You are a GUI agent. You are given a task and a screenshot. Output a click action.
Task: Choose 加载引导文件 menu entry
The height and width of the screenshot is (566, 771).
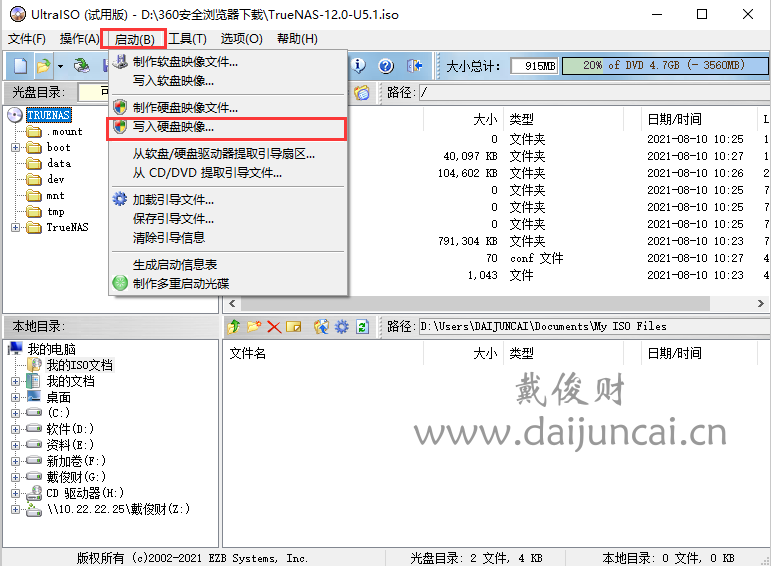coord(228,200)
